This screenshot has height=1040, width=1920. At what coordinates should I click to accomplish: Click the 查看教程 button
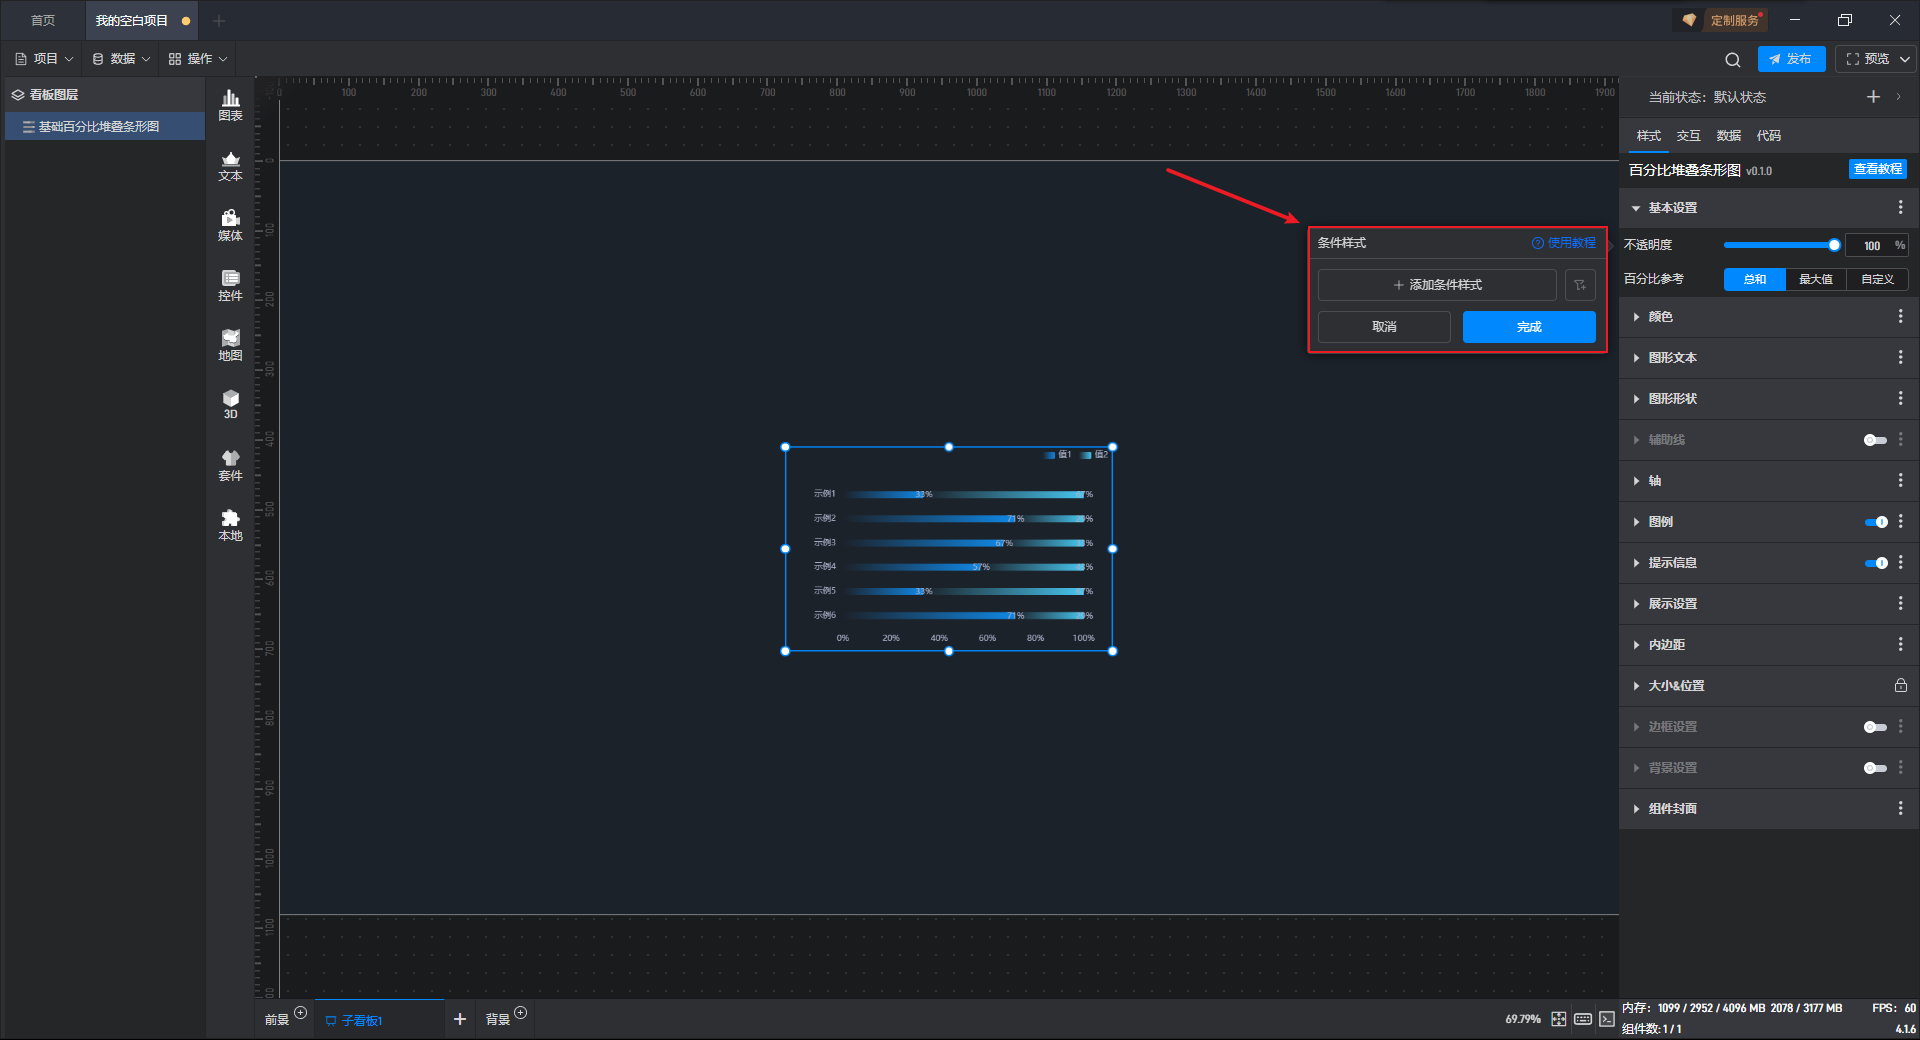coord(1878,169)
